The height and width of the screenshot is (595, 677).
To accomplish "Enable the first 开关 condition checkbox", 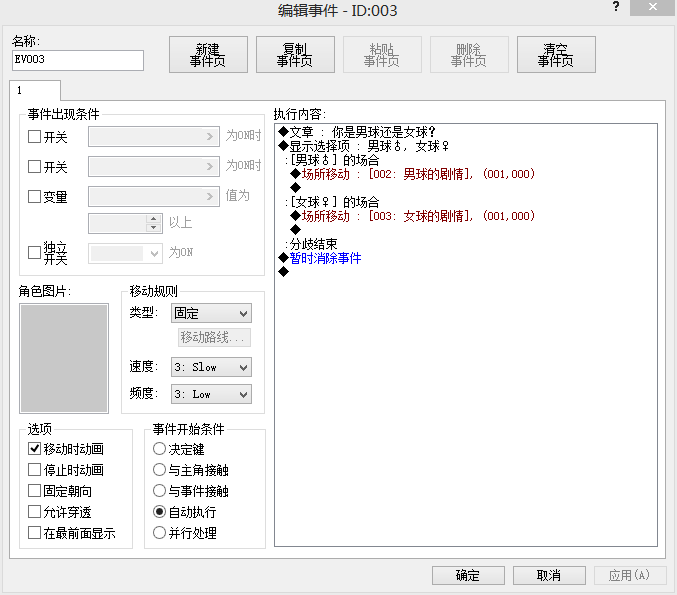I will [34, 136].
